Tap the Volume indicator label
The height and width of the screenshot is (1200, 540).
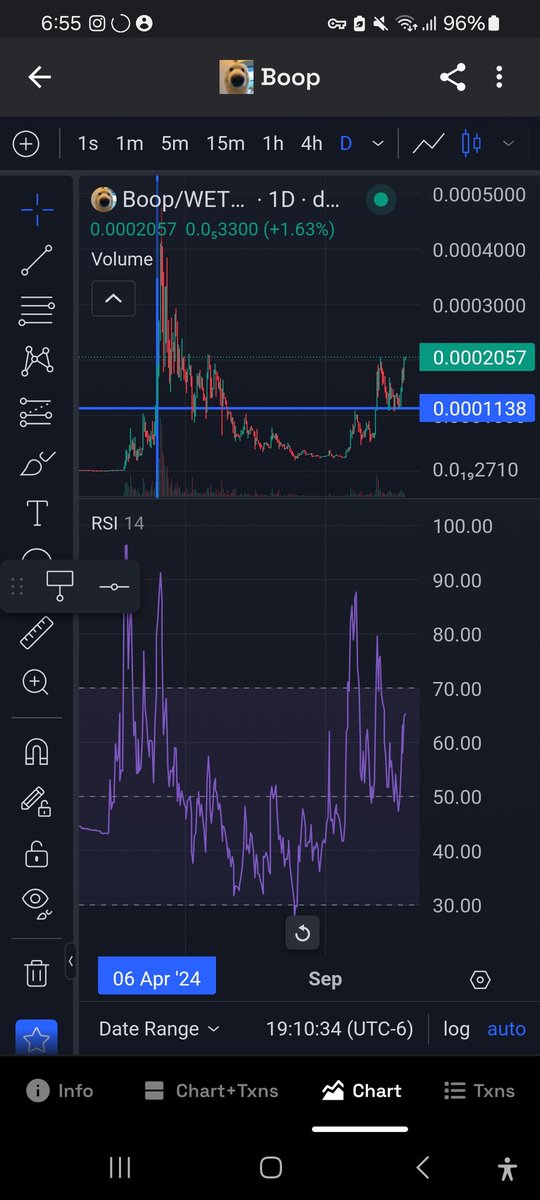122,259
